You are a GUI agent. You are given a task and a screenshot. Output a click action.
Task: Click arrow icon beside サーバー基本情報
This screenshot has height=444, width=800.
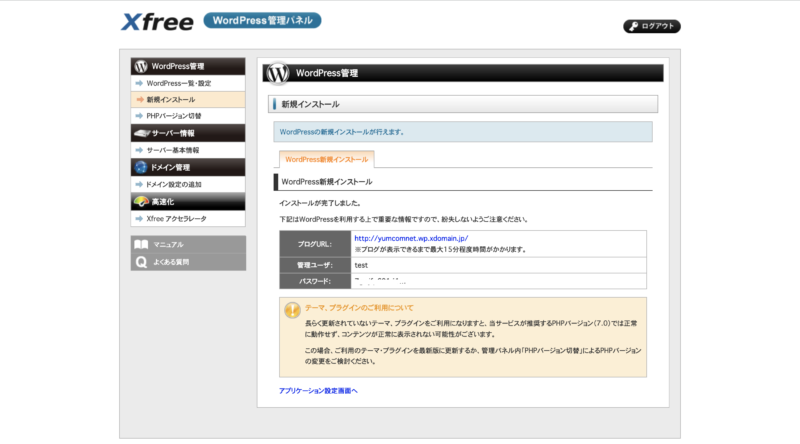[x=139, y=150]
